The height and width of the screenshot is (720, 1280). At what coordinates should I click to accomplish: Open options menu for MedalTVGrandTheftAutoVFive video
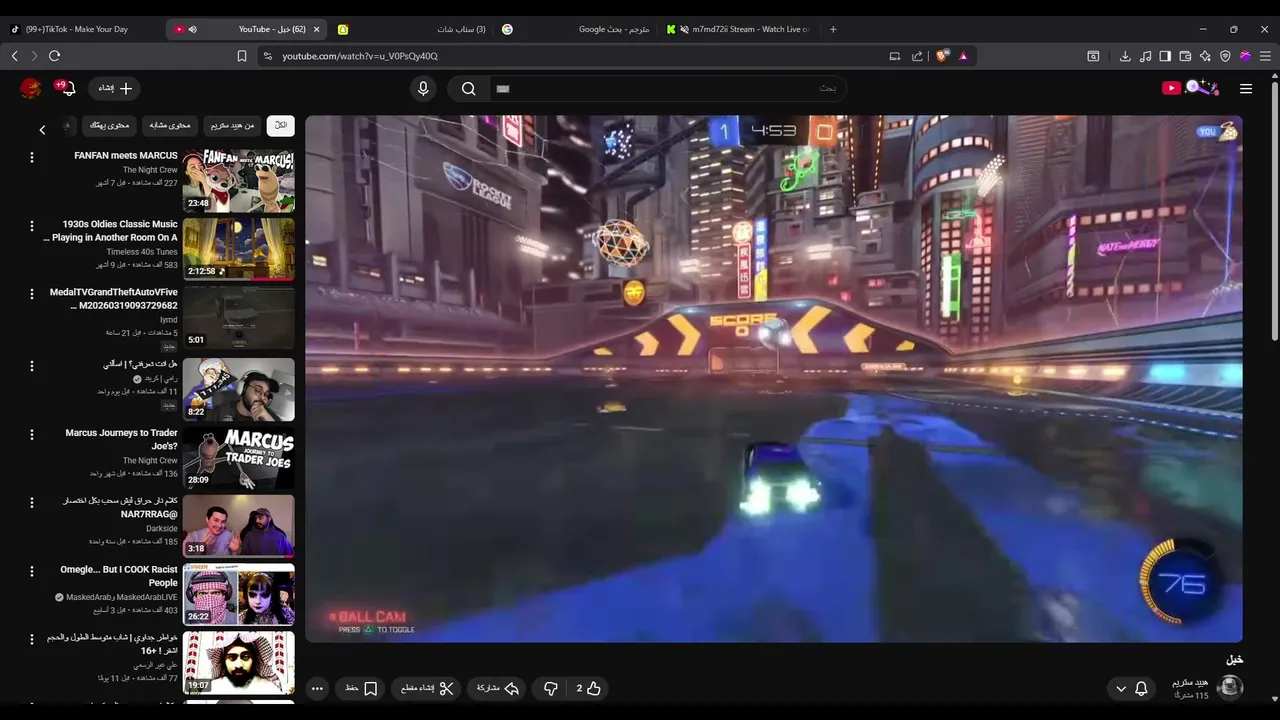pyautogui.click(x=32, y=295)
